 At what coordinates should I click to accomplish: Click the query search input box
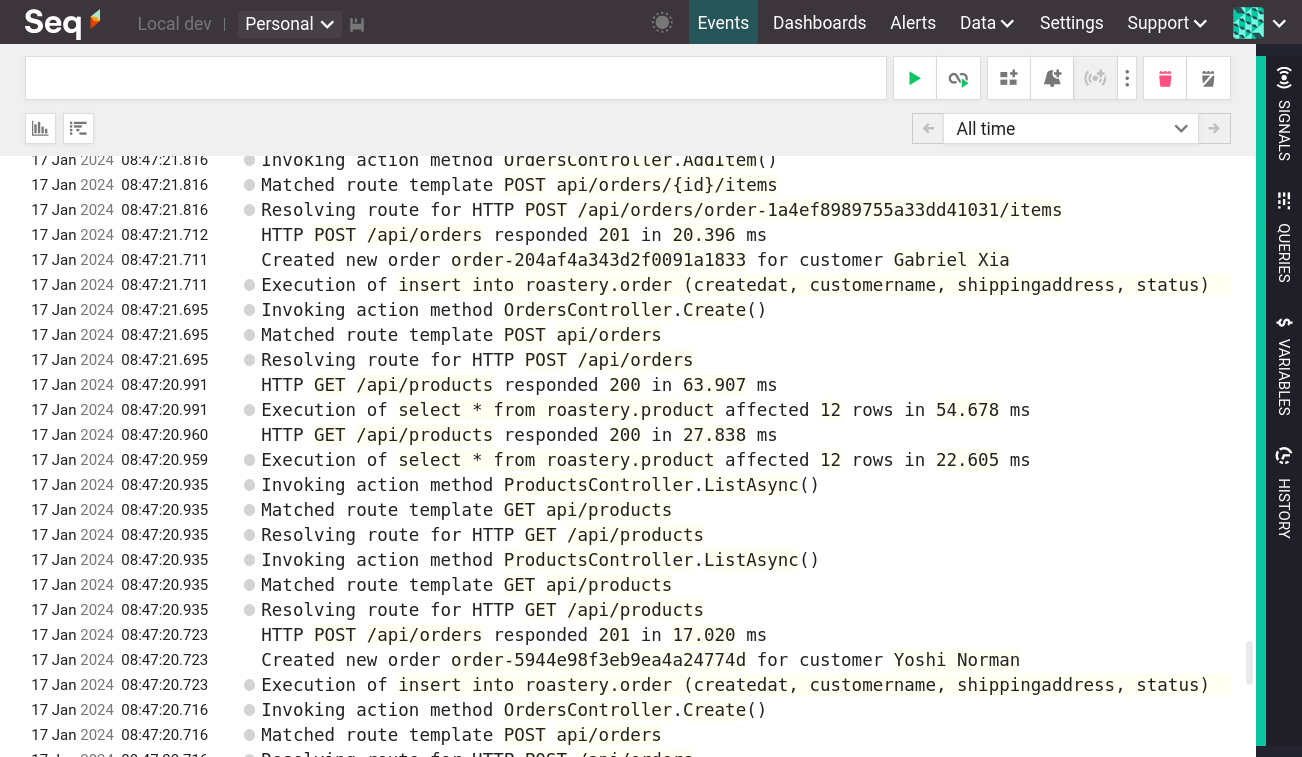click(x=456, y=78)
